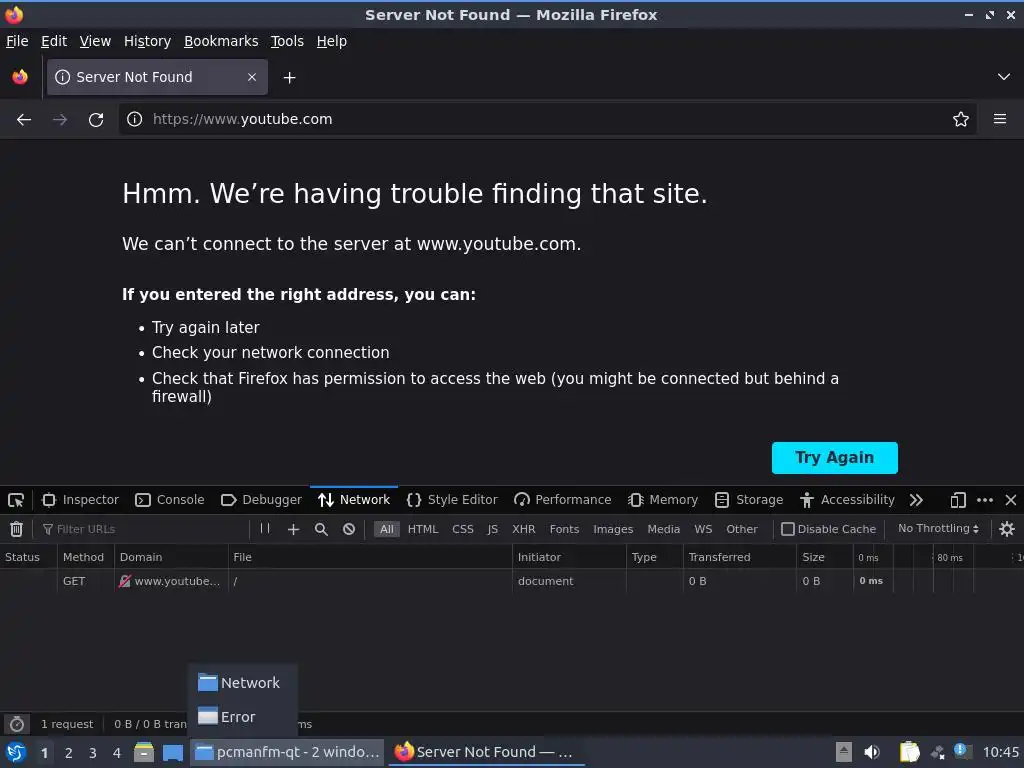Open the File menu
Viewport: 1024px width, 768px height.
pos(17,41)
